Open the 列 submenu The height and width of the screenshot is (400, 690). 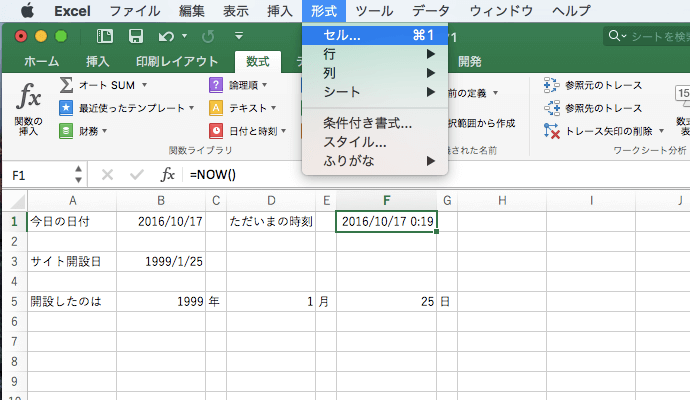(x=375, y=73)
